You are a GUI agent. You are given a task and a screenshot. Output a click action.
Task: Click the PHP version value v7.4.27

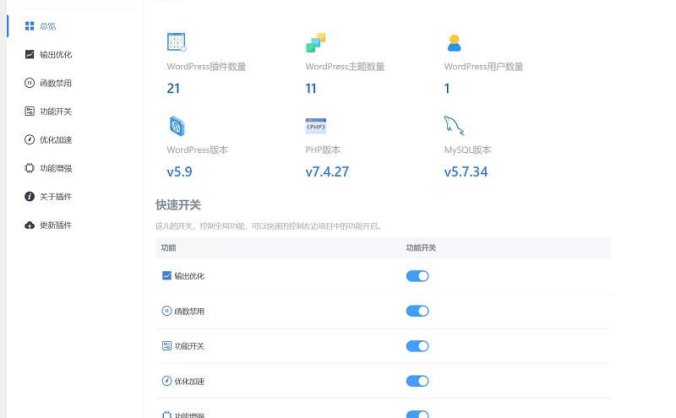pos(327,172)
